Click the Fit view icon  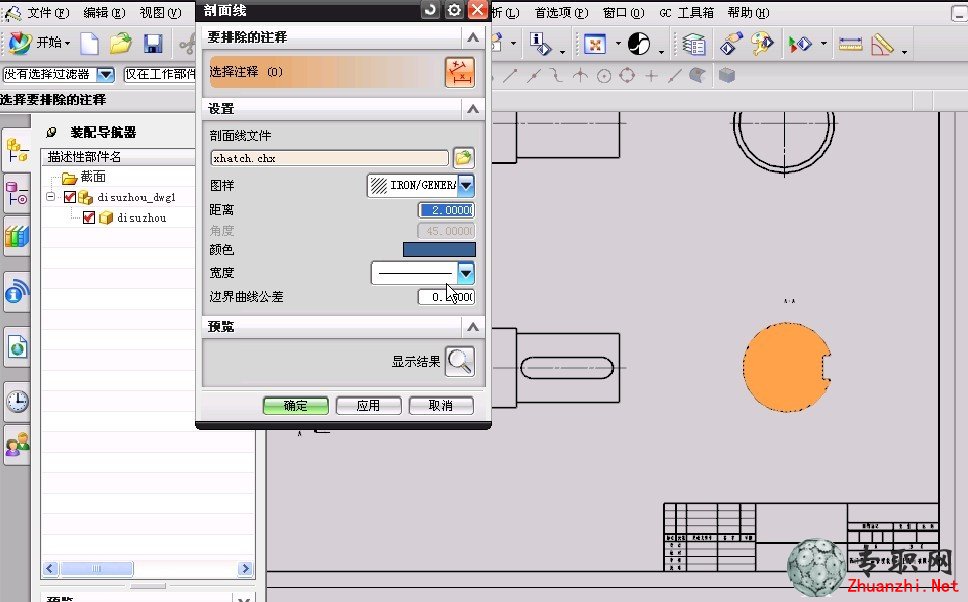click(595, 44)
